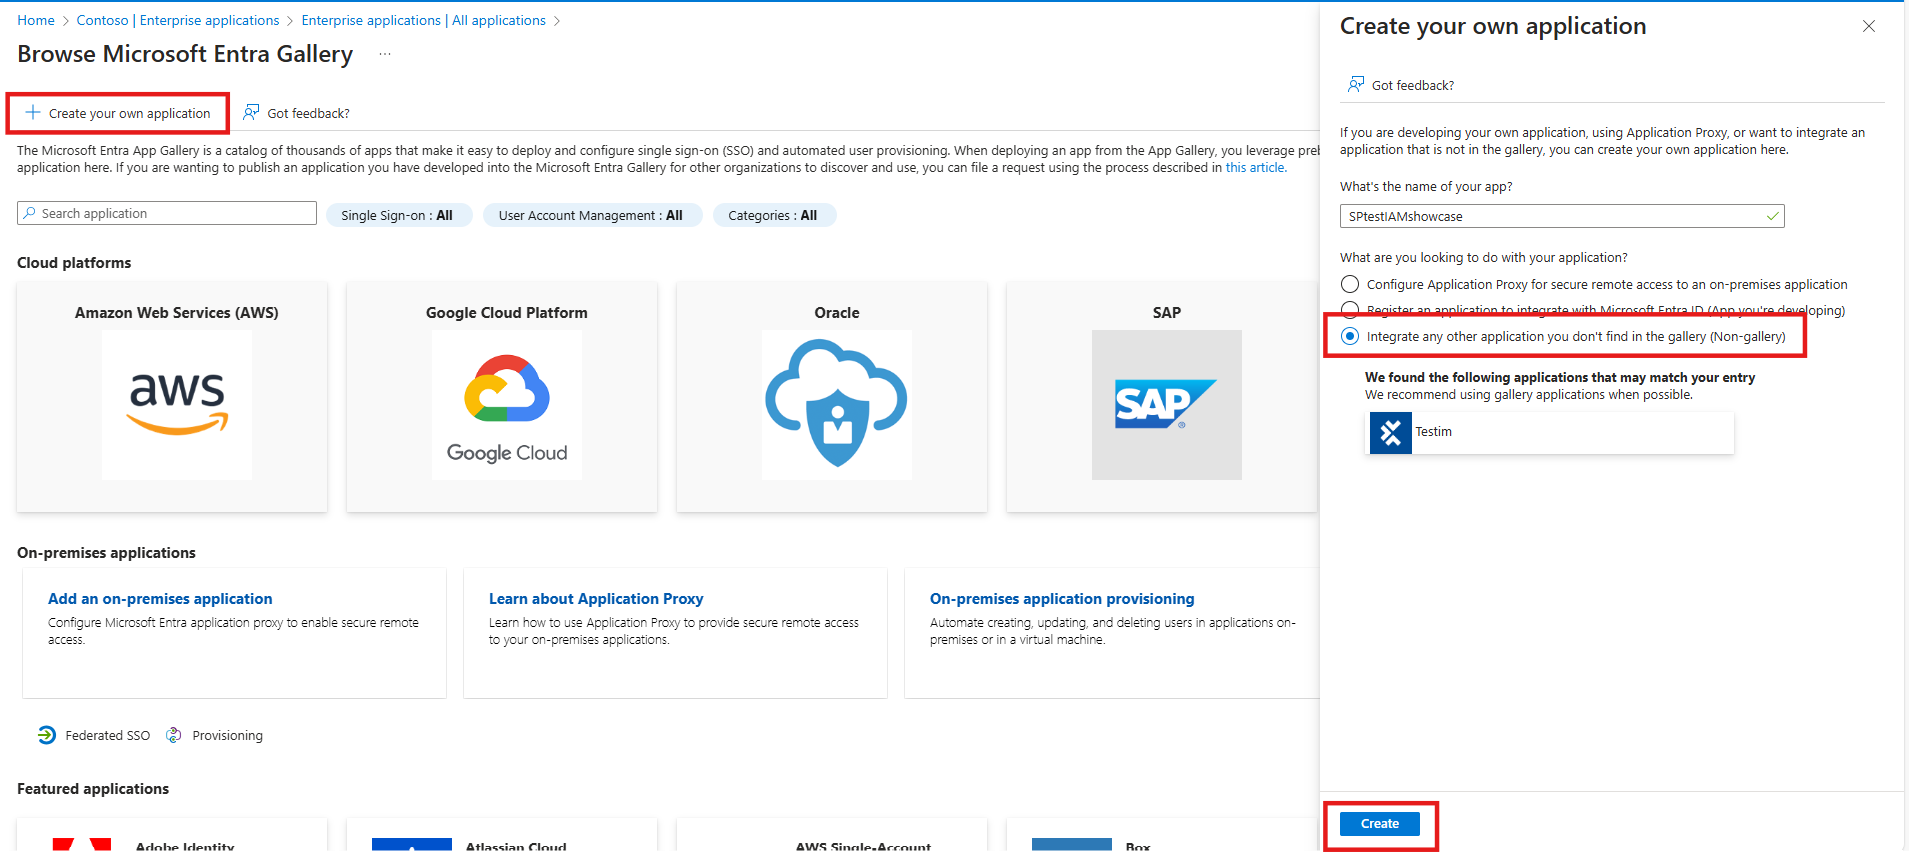Click the green checkmark in app name field
The width and height of the screenshot is (1909, 853).
point(1773,216)
